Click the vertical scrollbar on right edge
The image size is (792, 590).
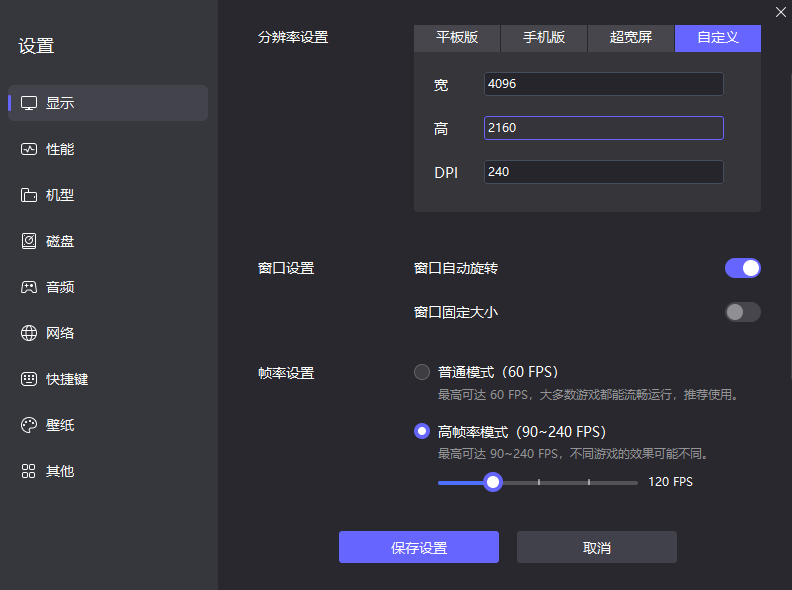[x=790, y=227]
